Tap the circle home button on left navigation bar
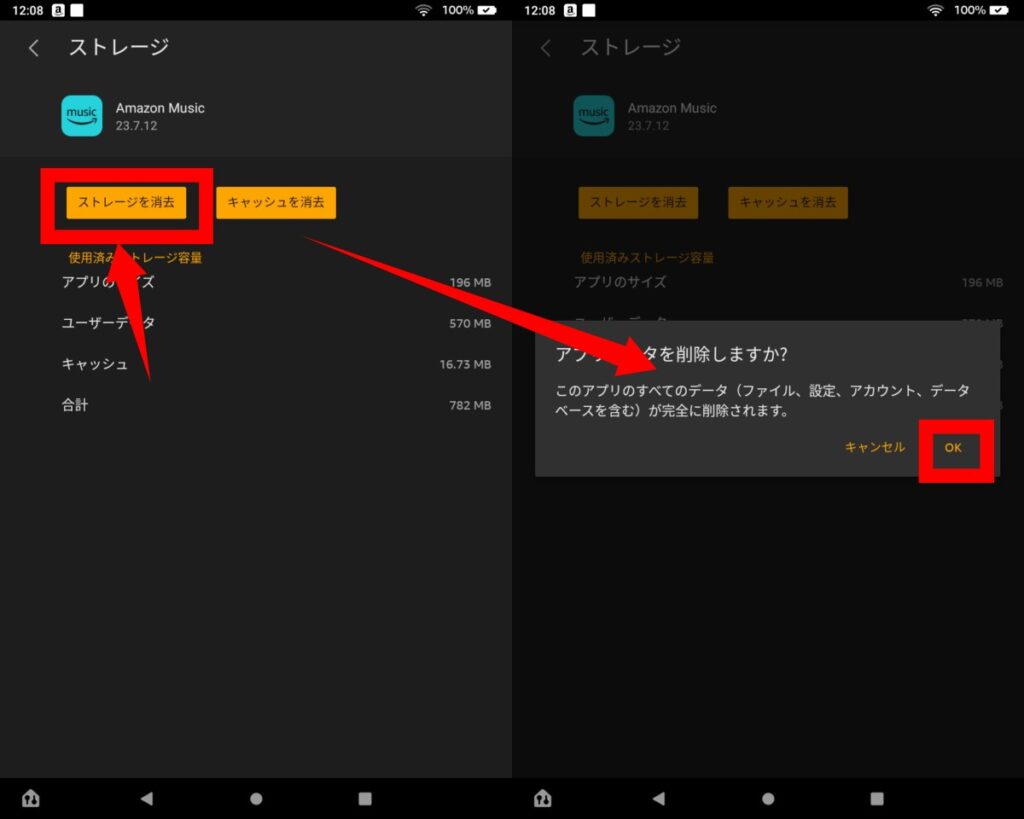The width and height of the screenshot is (1024, 819). pos(256,798)
